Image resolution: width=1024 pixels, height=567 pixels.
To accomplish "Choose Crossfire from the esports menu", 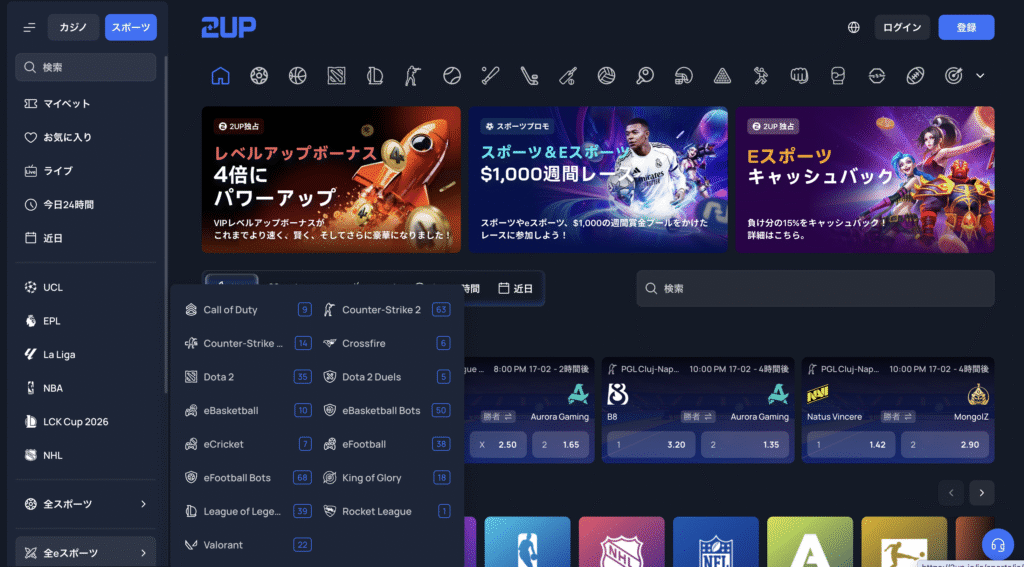I will pos(387,343).
